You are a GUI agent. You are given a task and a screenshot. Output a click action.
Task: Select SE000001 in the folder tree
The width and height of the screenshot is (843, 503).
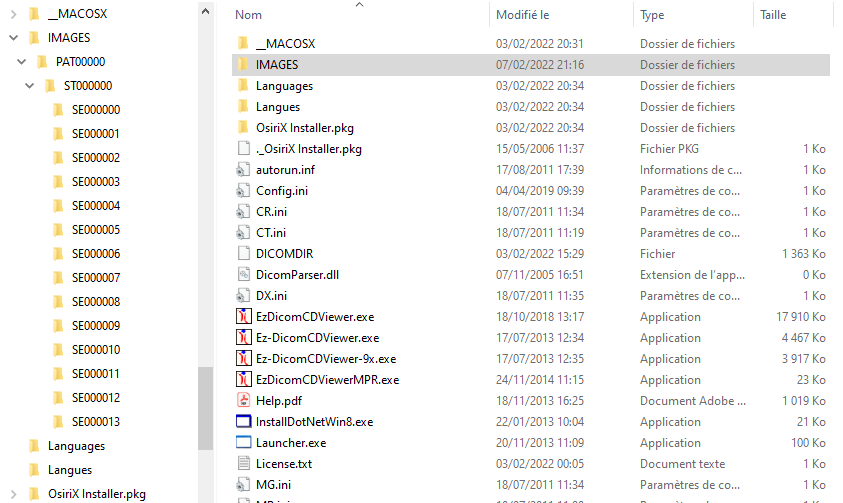(x=96, y=134)
